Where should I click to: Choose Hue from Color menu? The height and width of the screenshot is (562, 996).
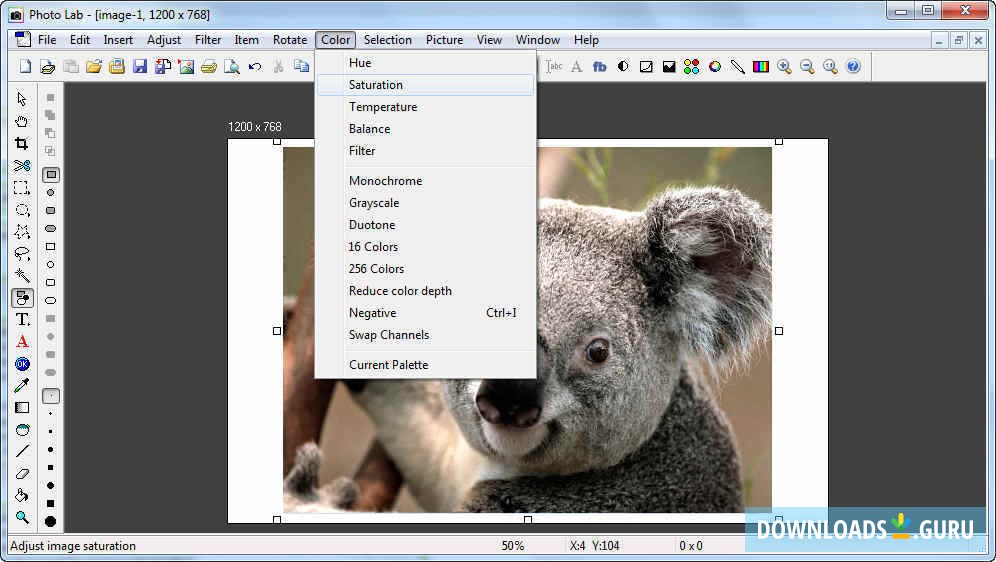click(x=426, y=63)
